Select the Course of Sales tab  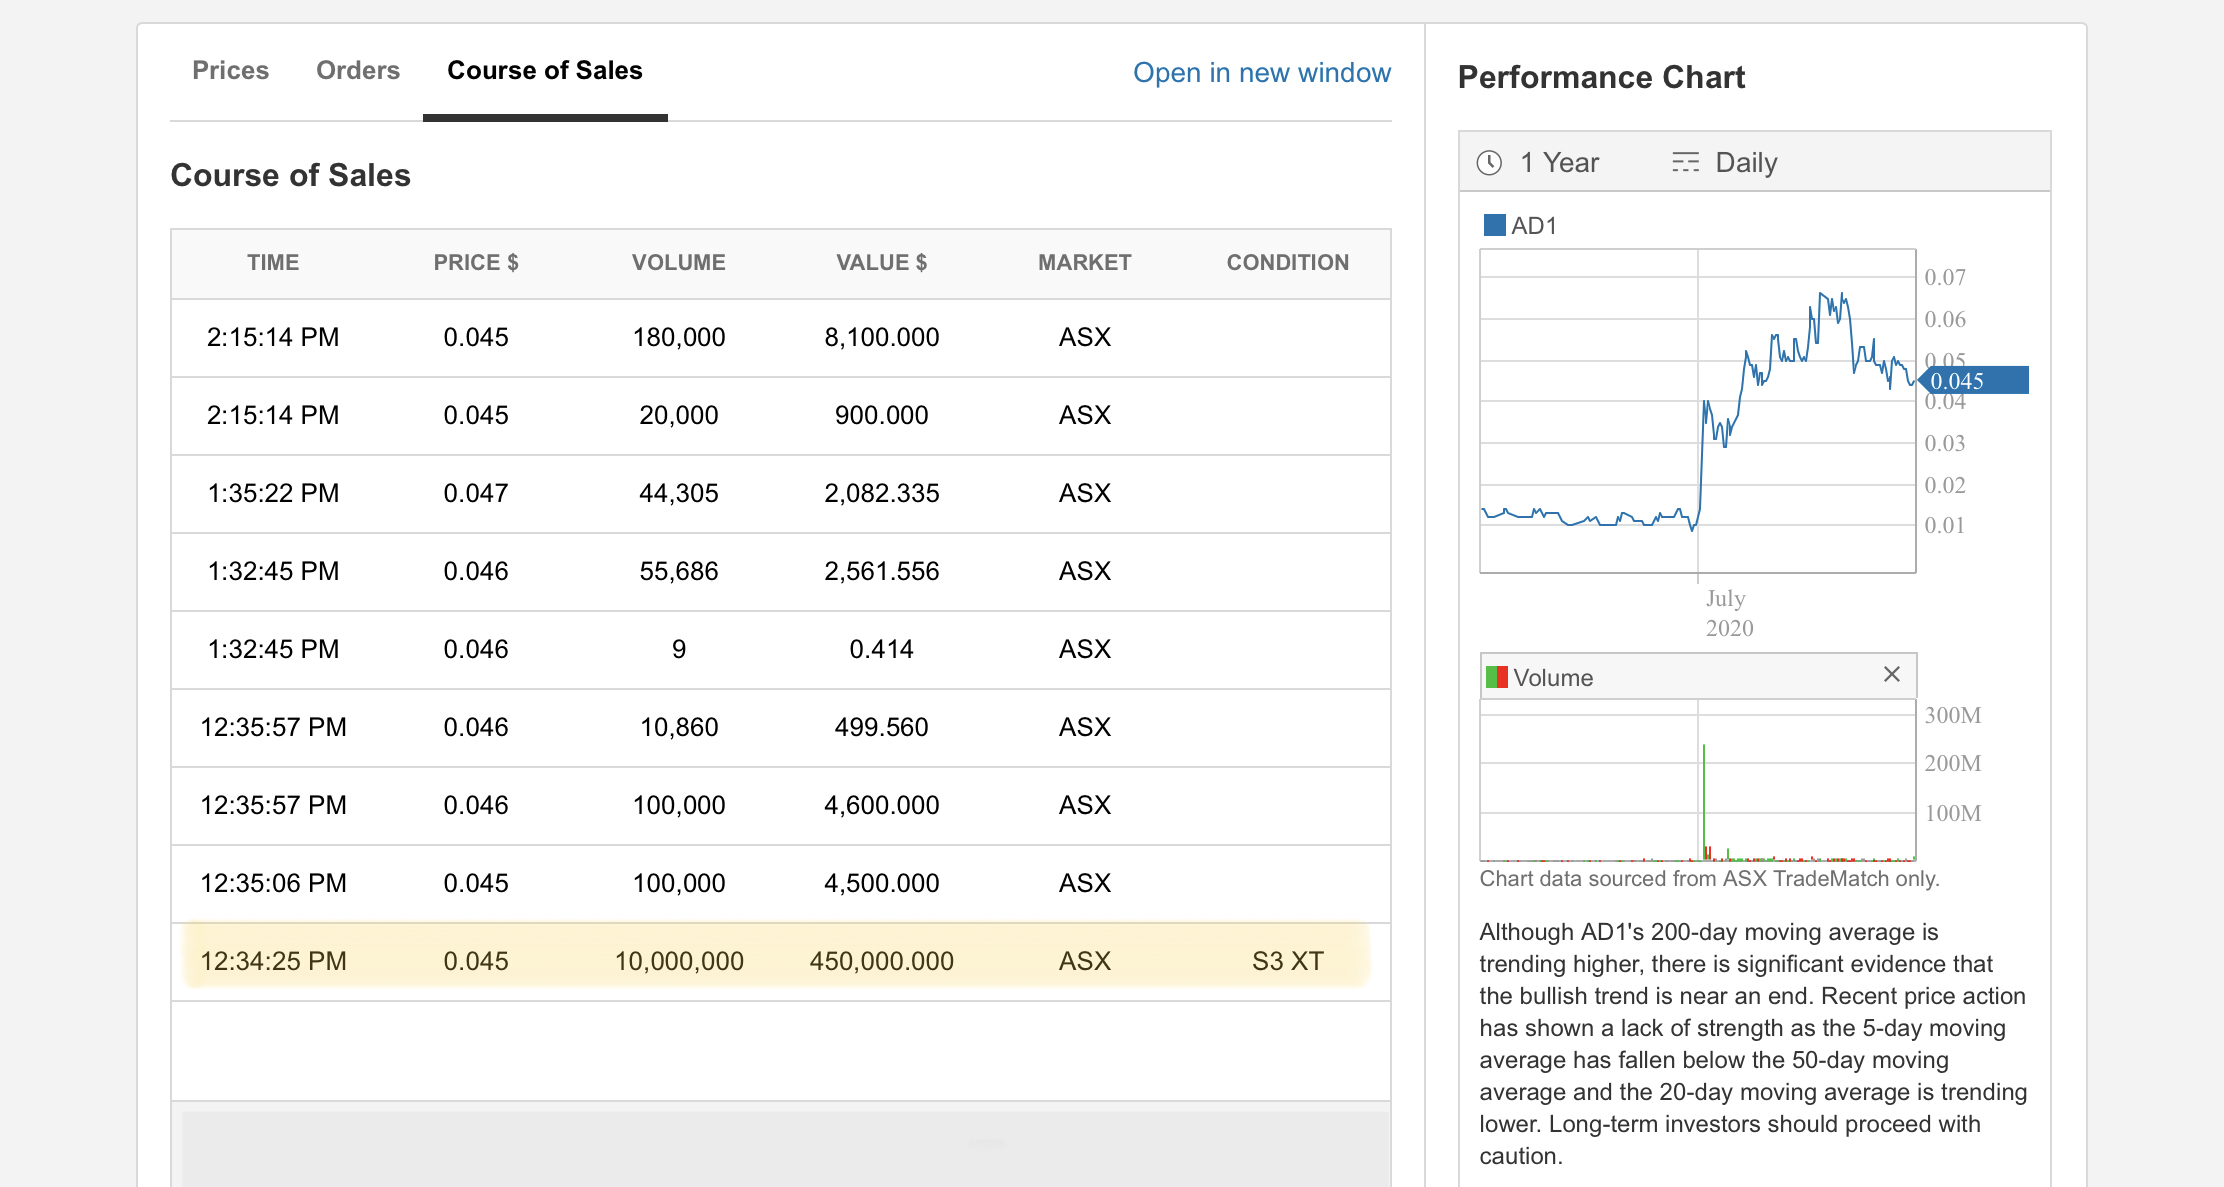(x=545, y=70)
